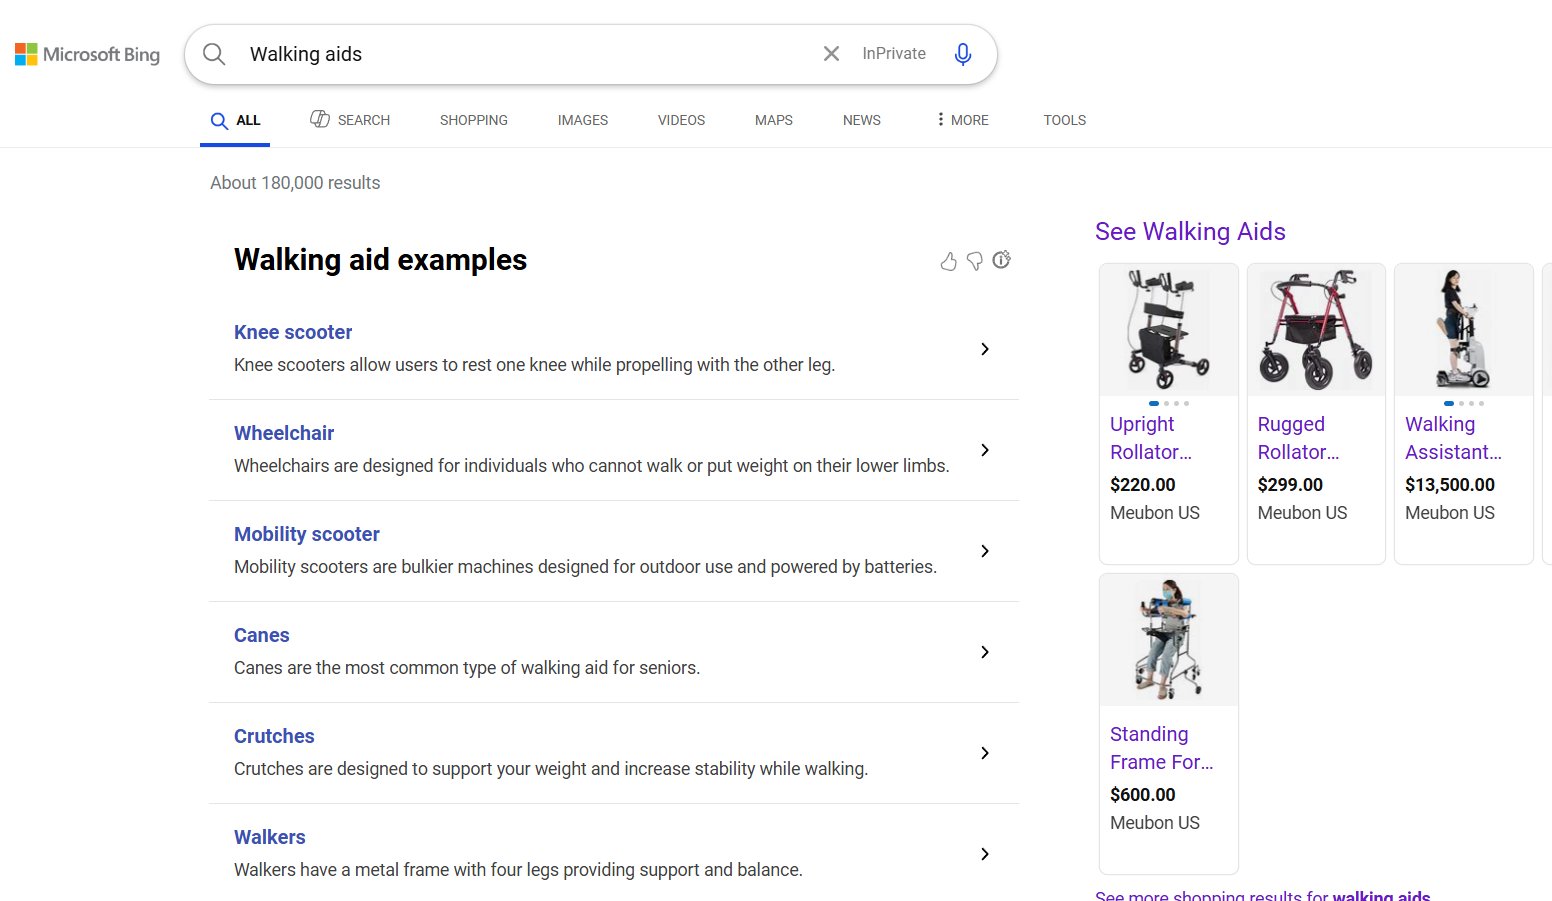Image resolution: width=1552 pixels, height=901 pixels.
Task: Click the feedback timer icon near thumbs
Action: [x=1001, y=260]
